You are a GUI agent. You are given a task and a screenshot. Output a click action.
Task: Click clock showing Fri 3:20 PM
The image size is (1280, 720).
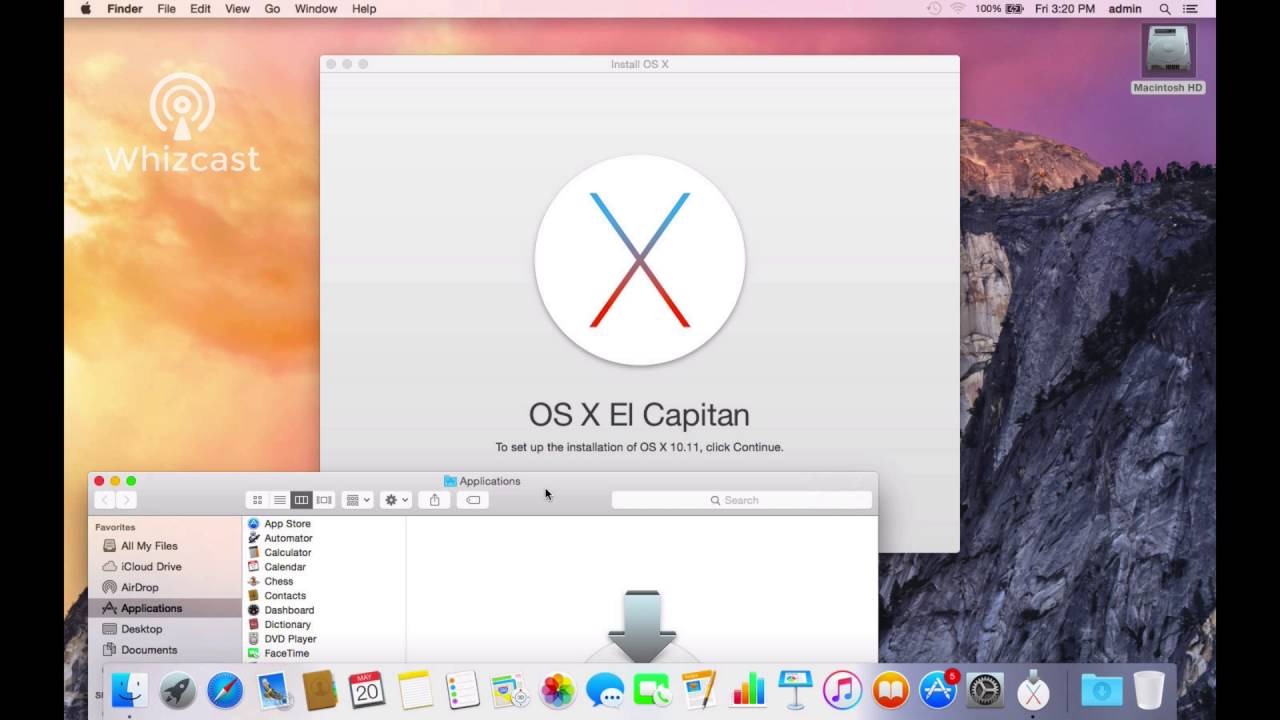click(1065, 9)
